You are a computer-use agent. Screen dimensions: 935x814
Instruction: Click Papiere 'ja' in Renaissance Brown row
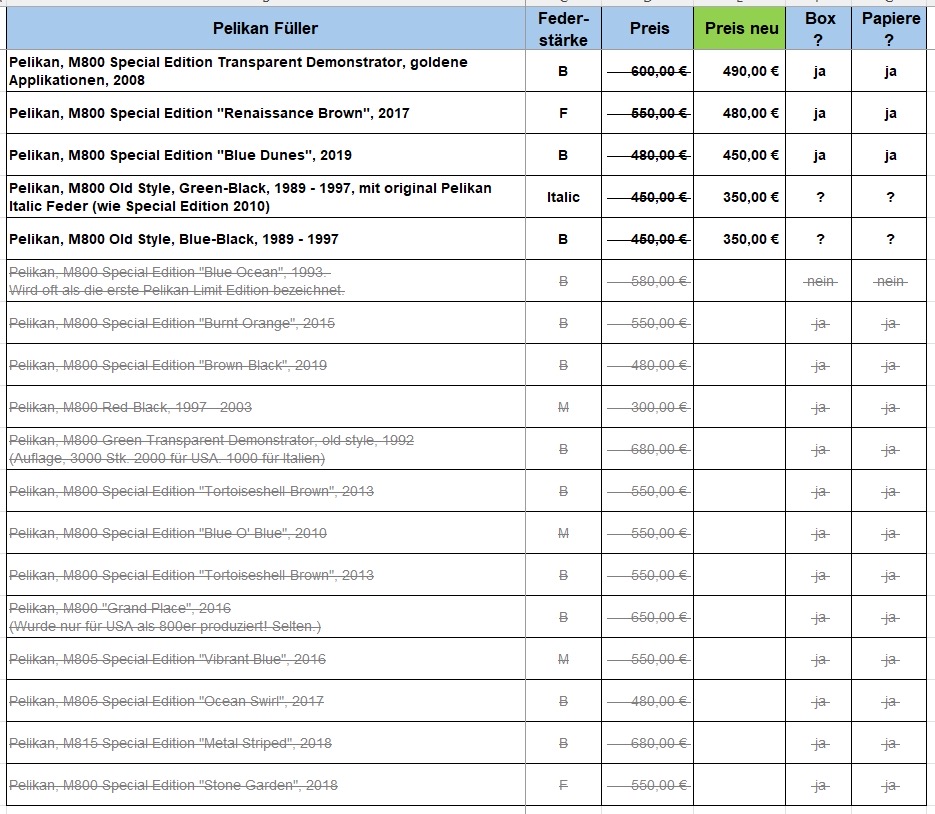coord(890,113)
